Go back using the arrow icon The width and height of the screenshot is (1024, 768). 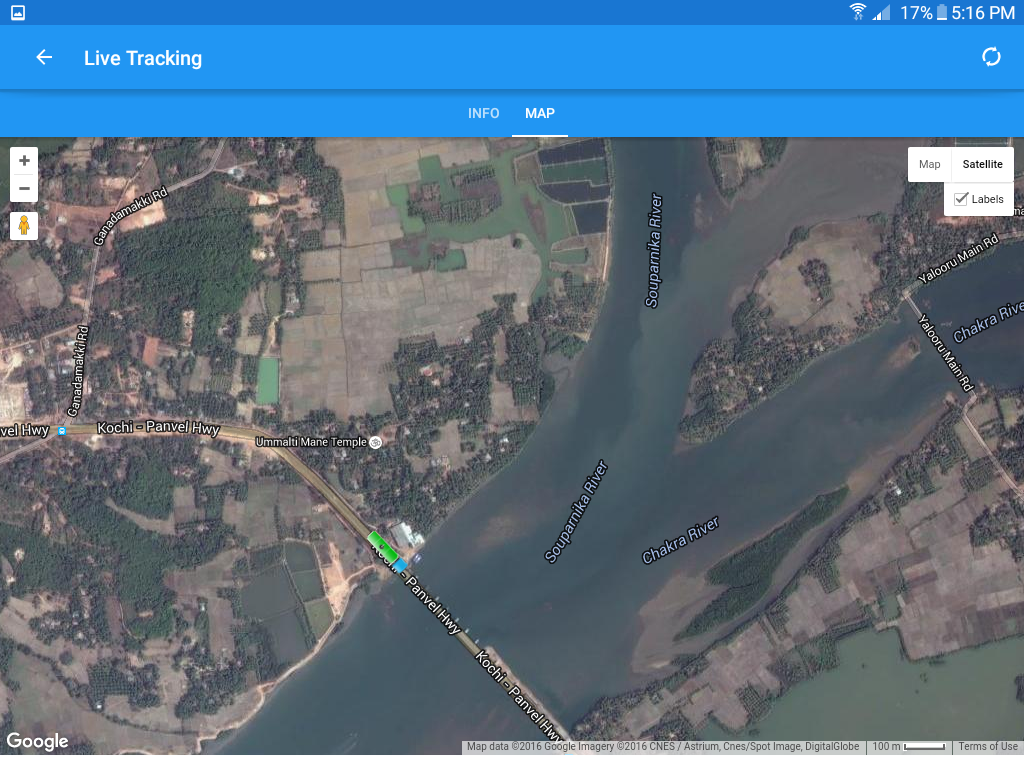pyautogui.click(x=44, y=57)
